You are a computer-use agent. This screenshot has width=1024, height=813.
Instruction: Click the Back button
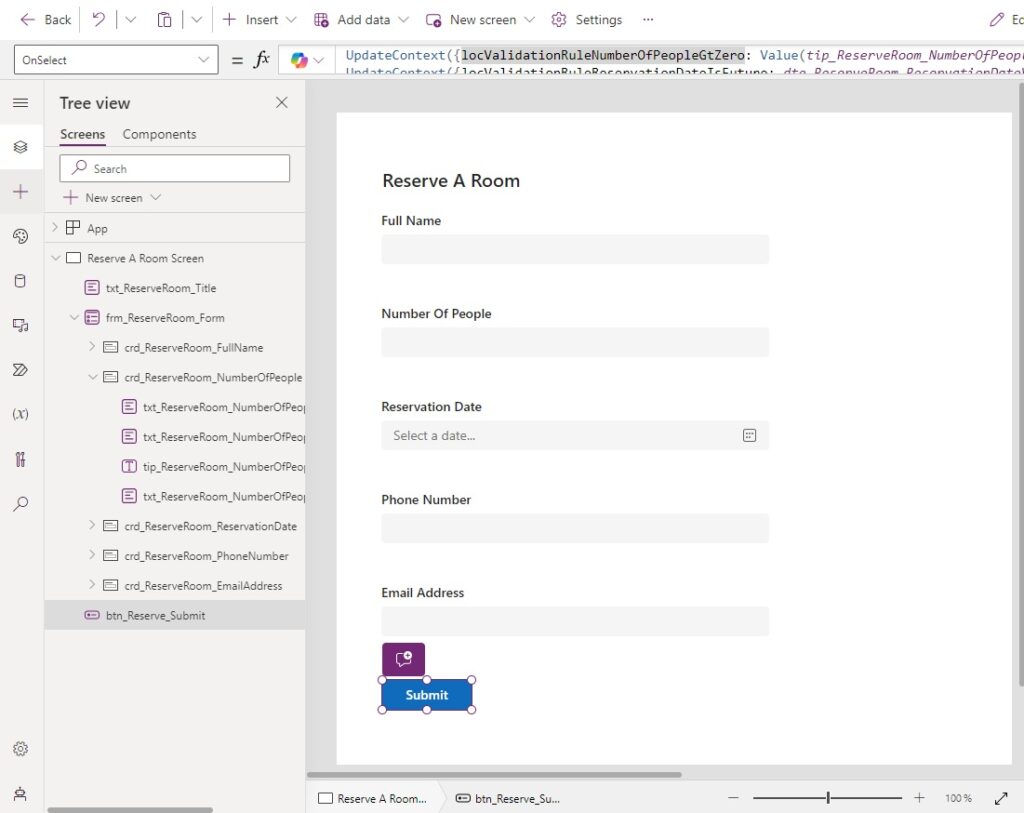(x=45, y=20)
